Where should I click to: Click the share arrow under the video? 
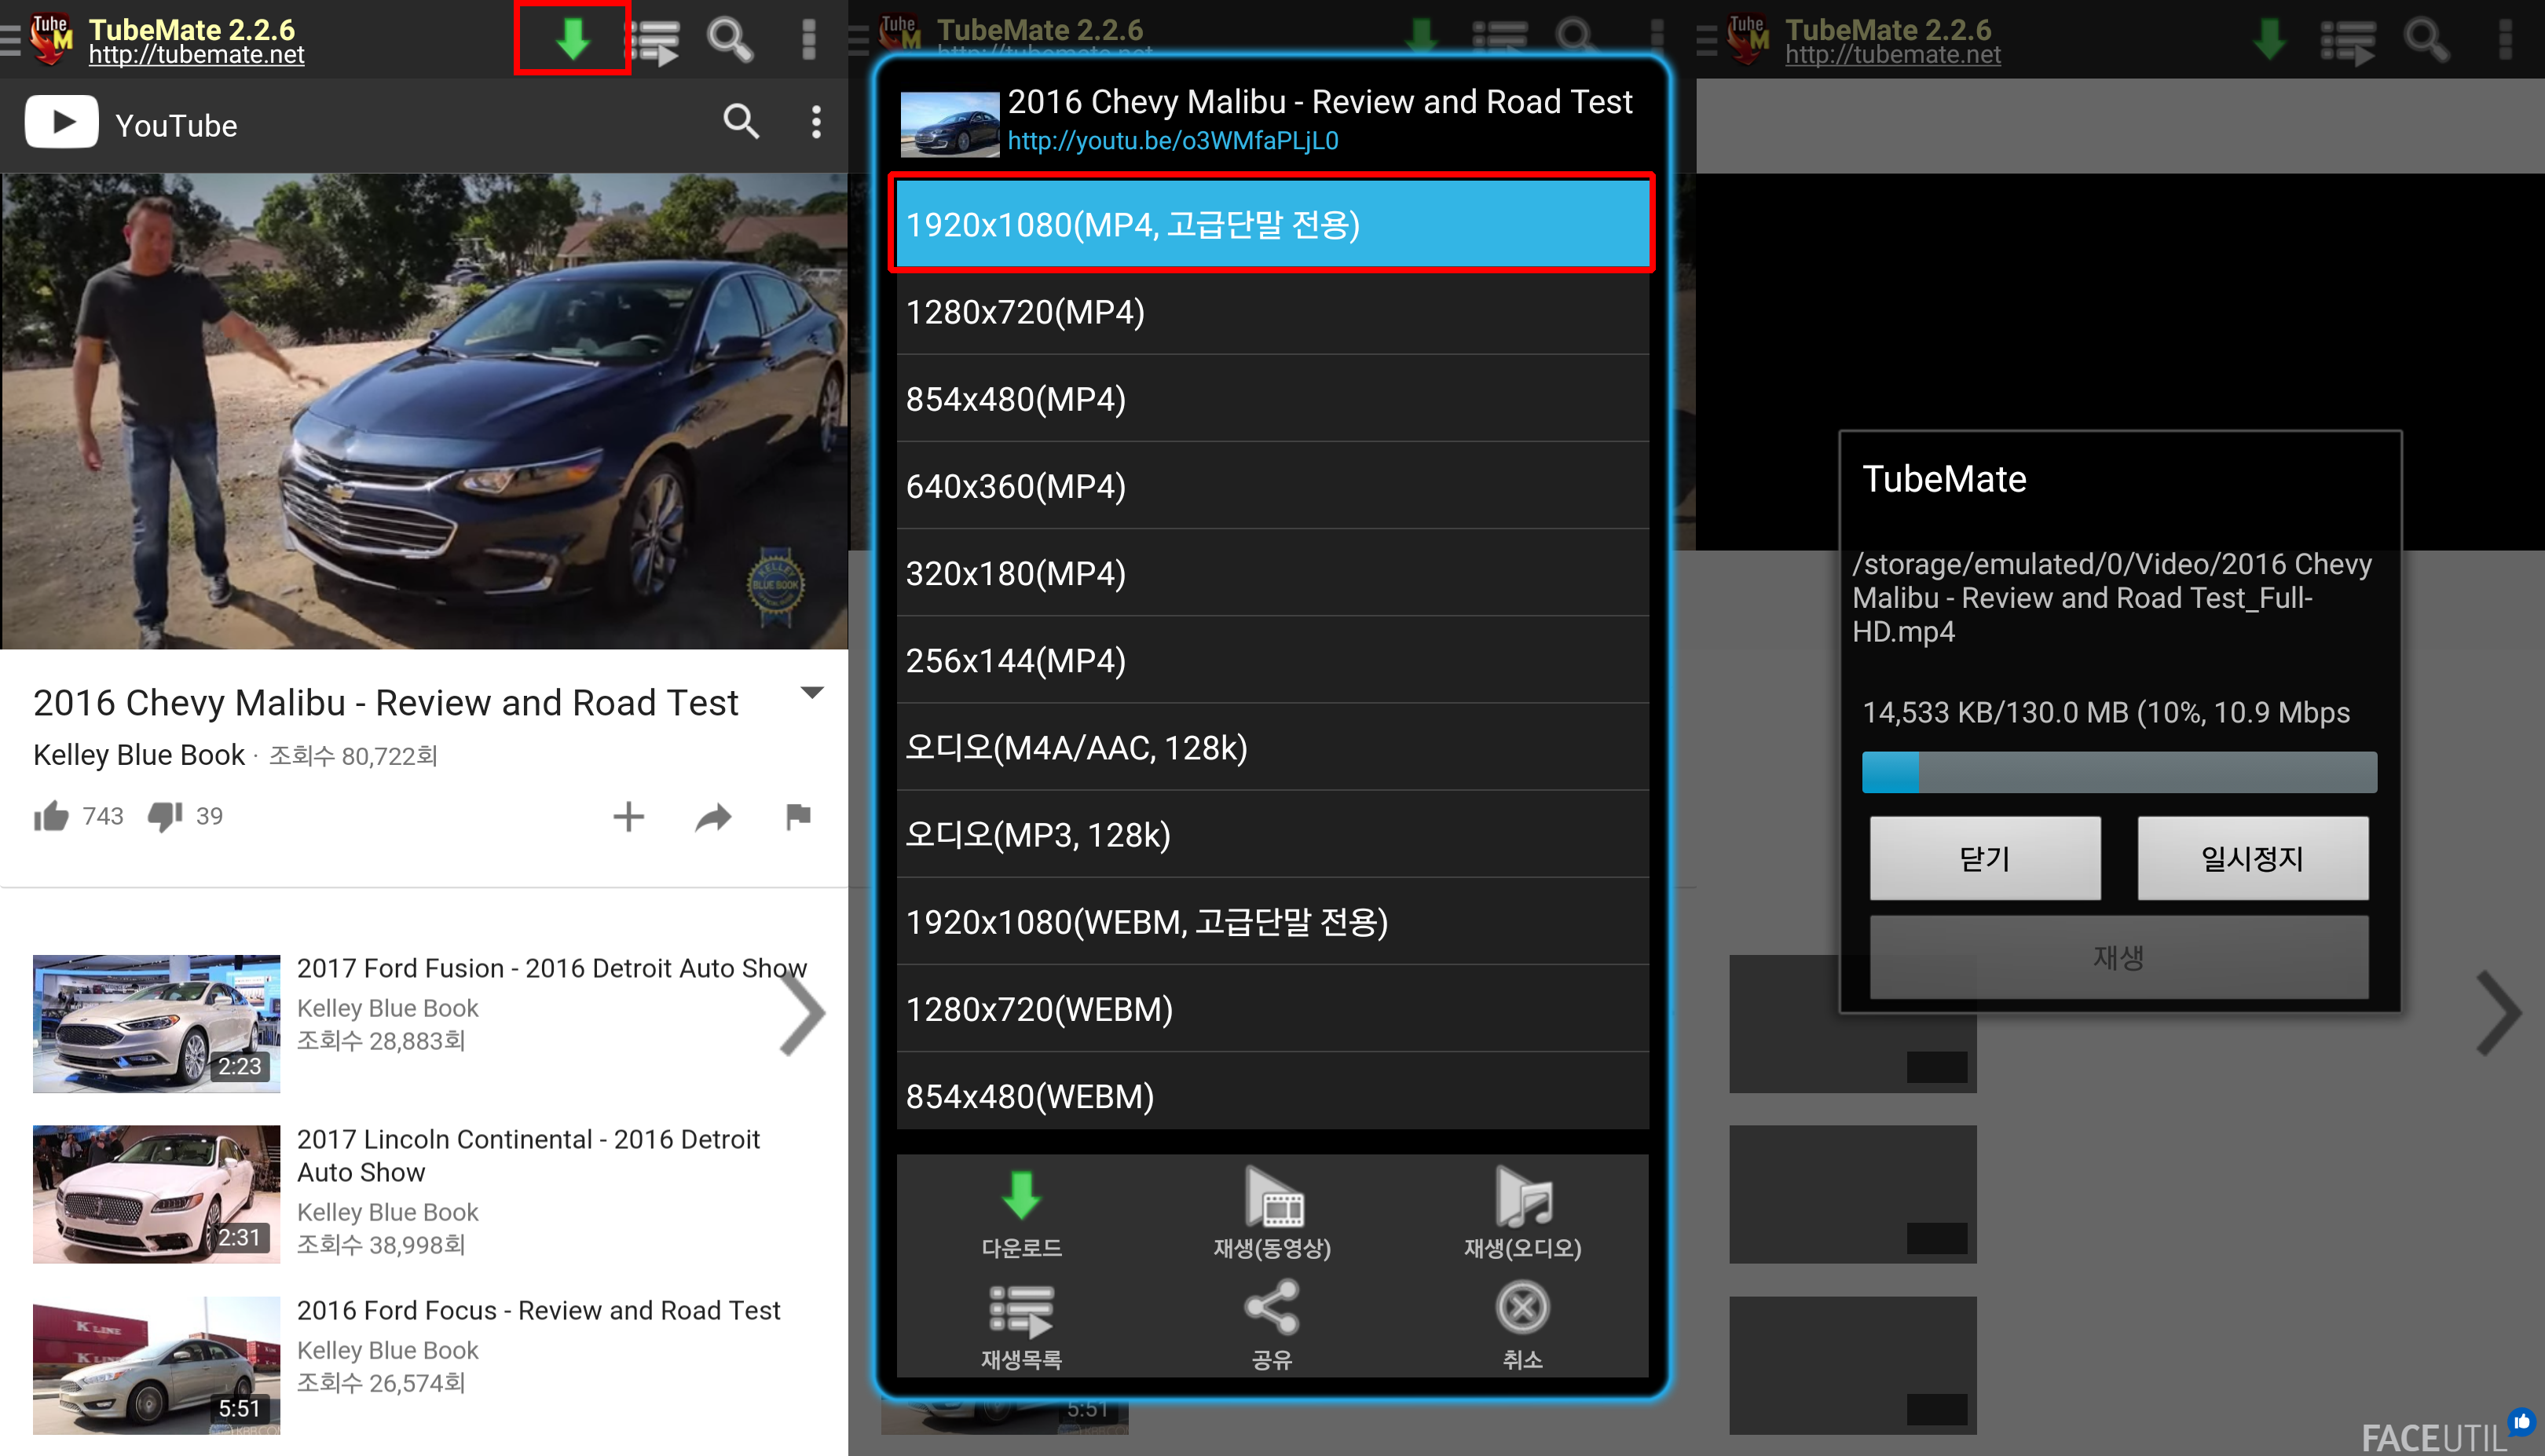(x=713, y=818)
